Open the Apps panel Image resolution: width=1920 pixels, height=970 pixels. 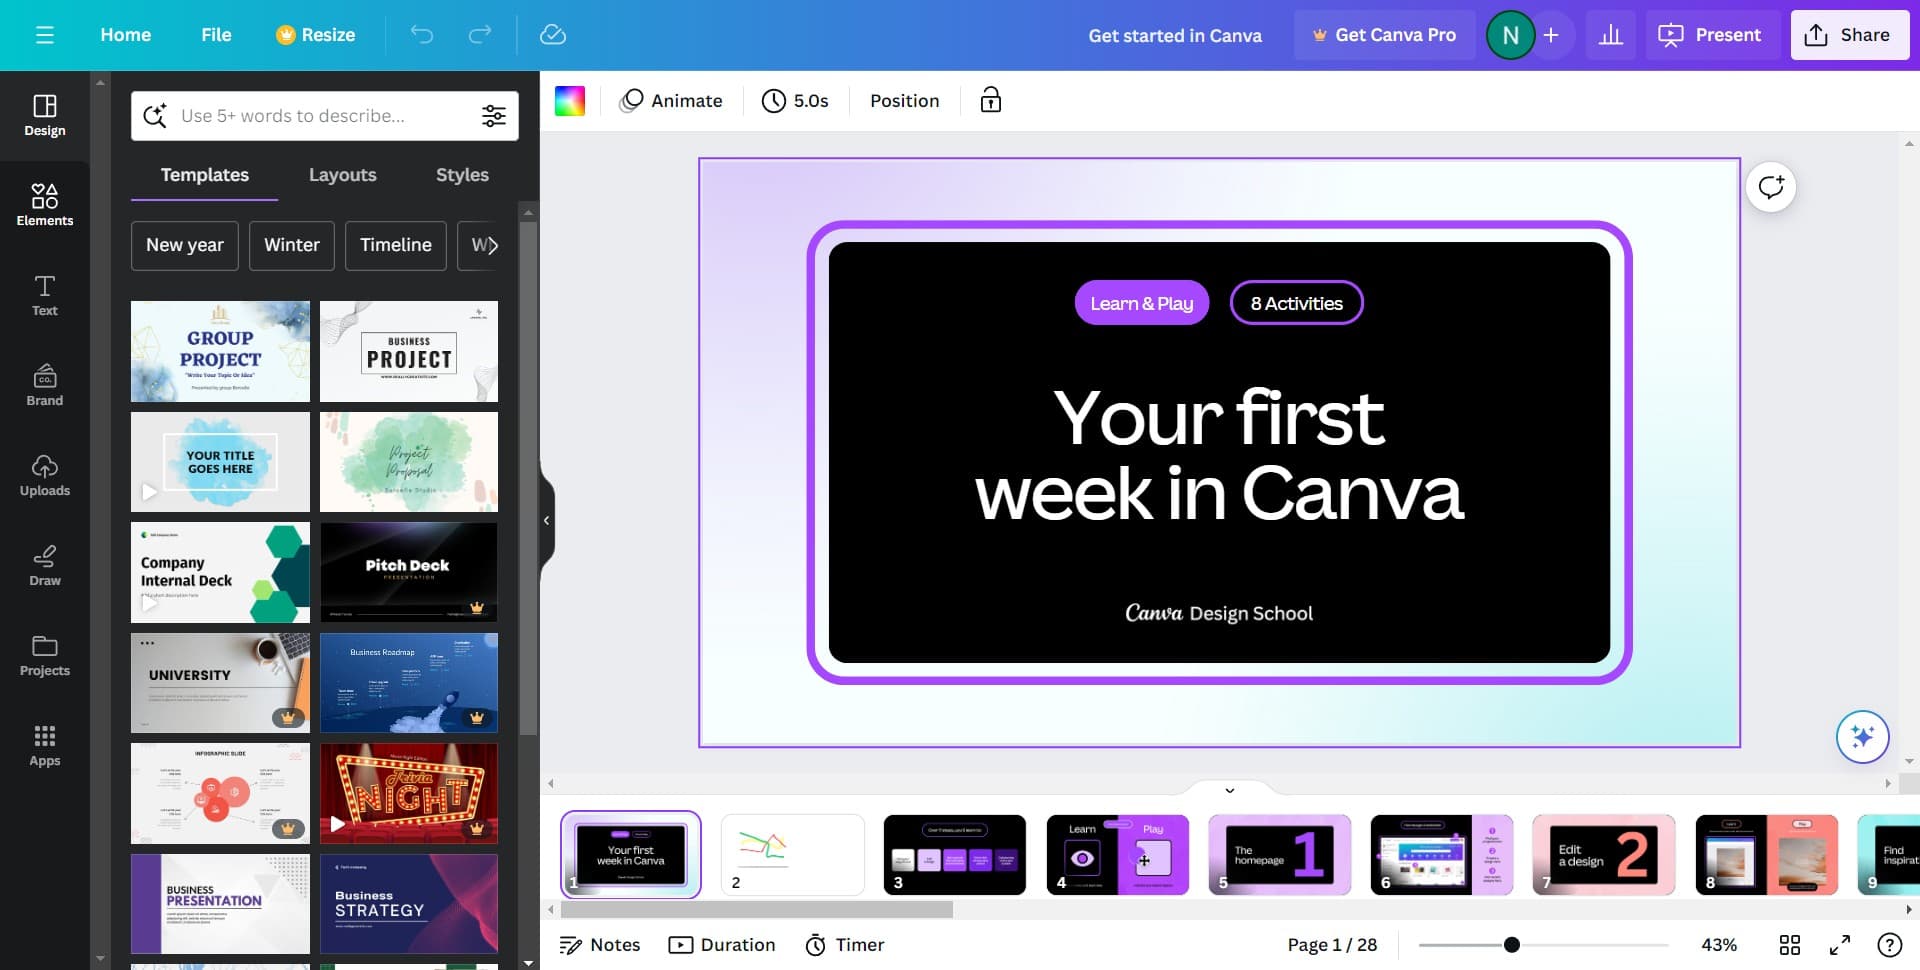pos(44,745)
